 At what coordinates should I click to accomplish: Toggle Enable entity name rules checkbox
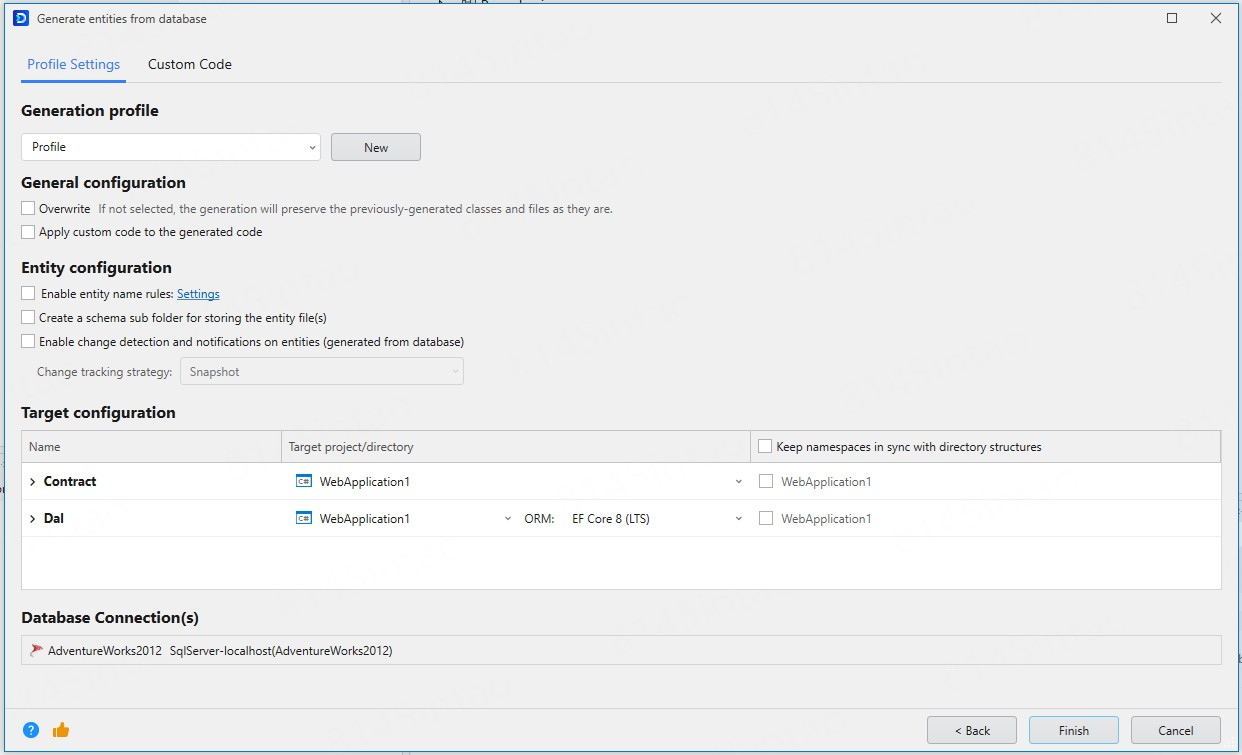pyautogui.click(x=28, y=294)
